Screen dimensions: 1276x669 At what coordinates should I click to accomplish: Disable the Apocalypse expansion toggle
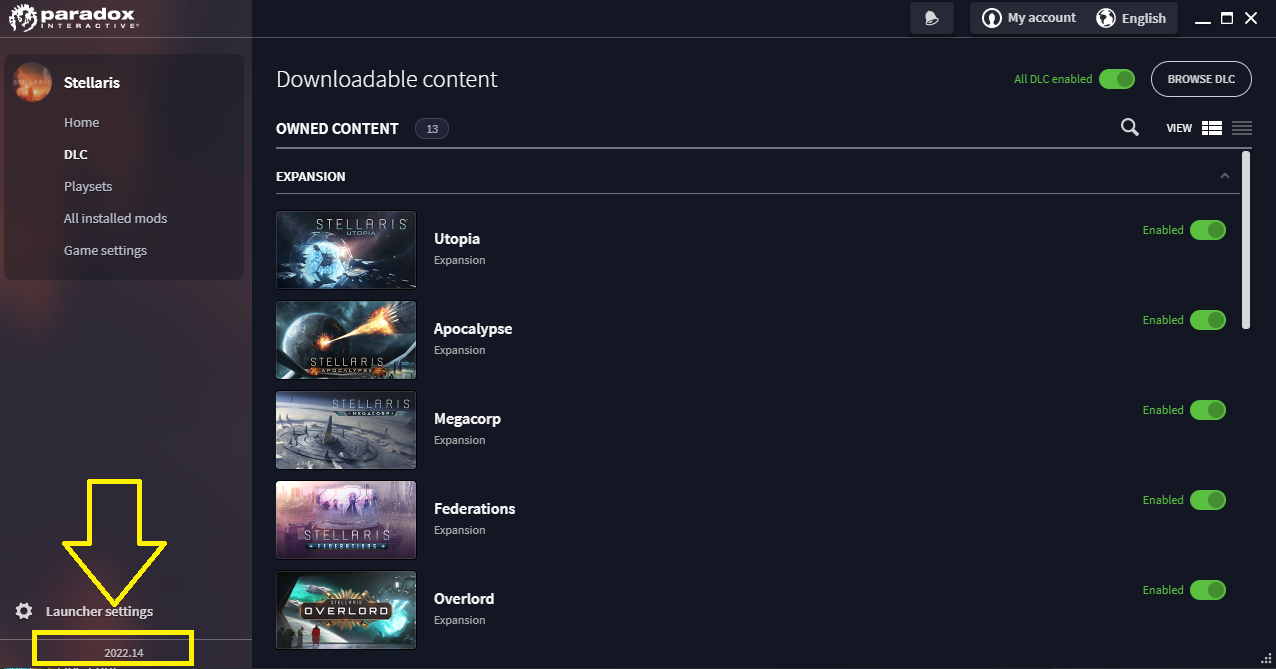tap(1208, 320)
